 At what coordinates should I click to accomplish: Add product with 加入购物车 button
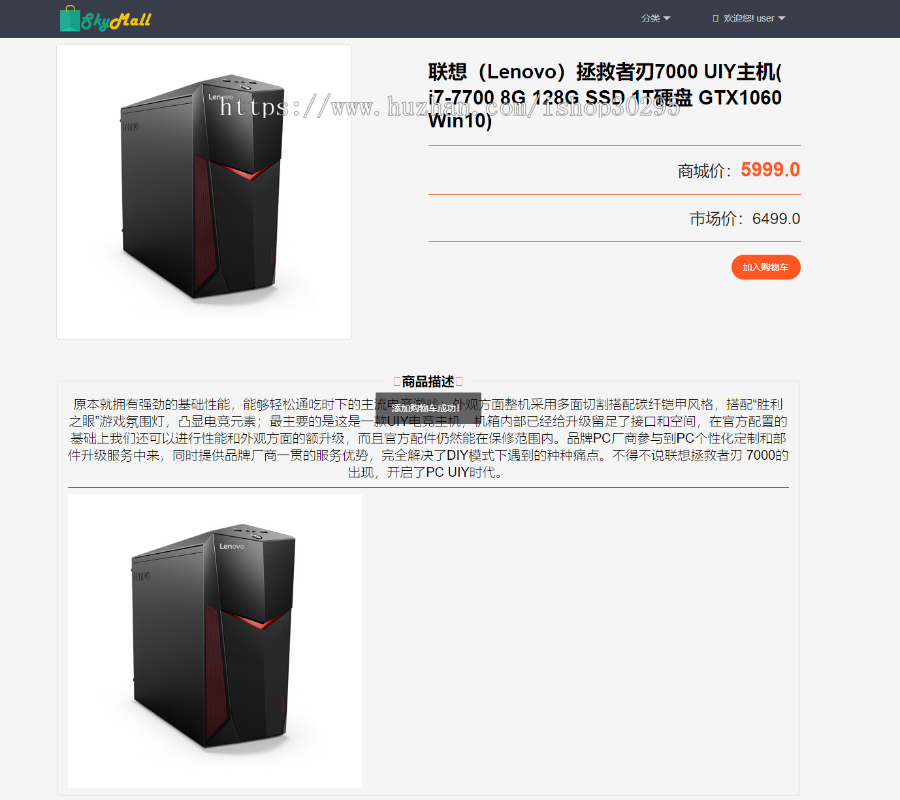point(766,267)
